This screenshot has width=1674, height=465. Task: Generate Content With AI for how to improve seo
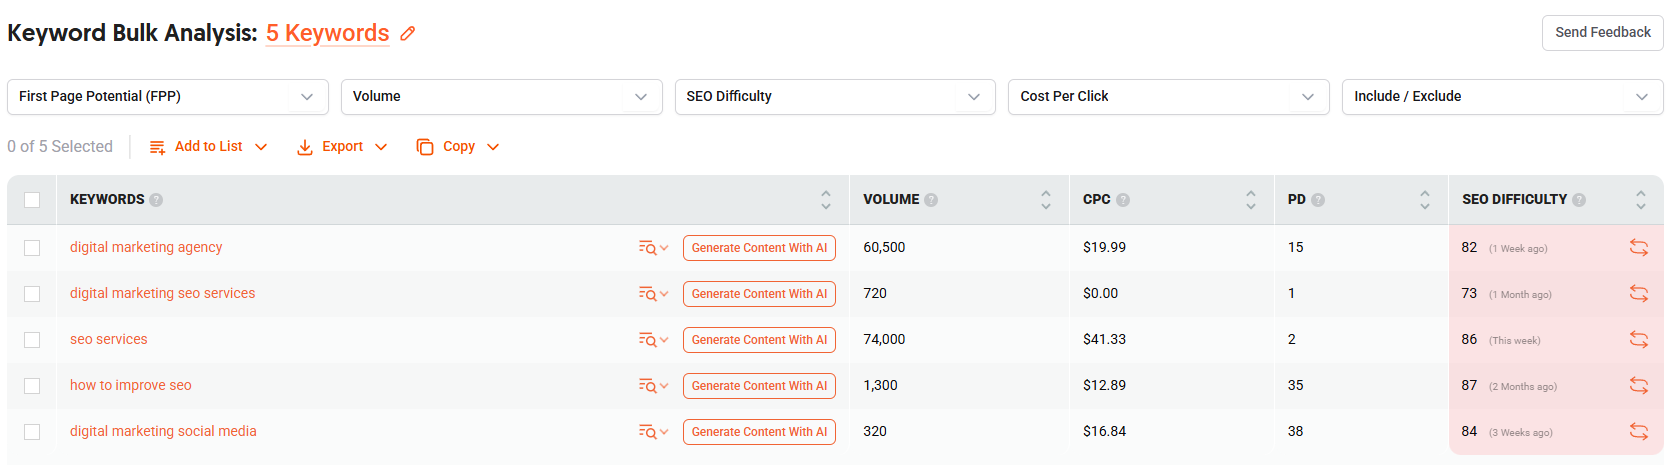(x=759, y=386)
